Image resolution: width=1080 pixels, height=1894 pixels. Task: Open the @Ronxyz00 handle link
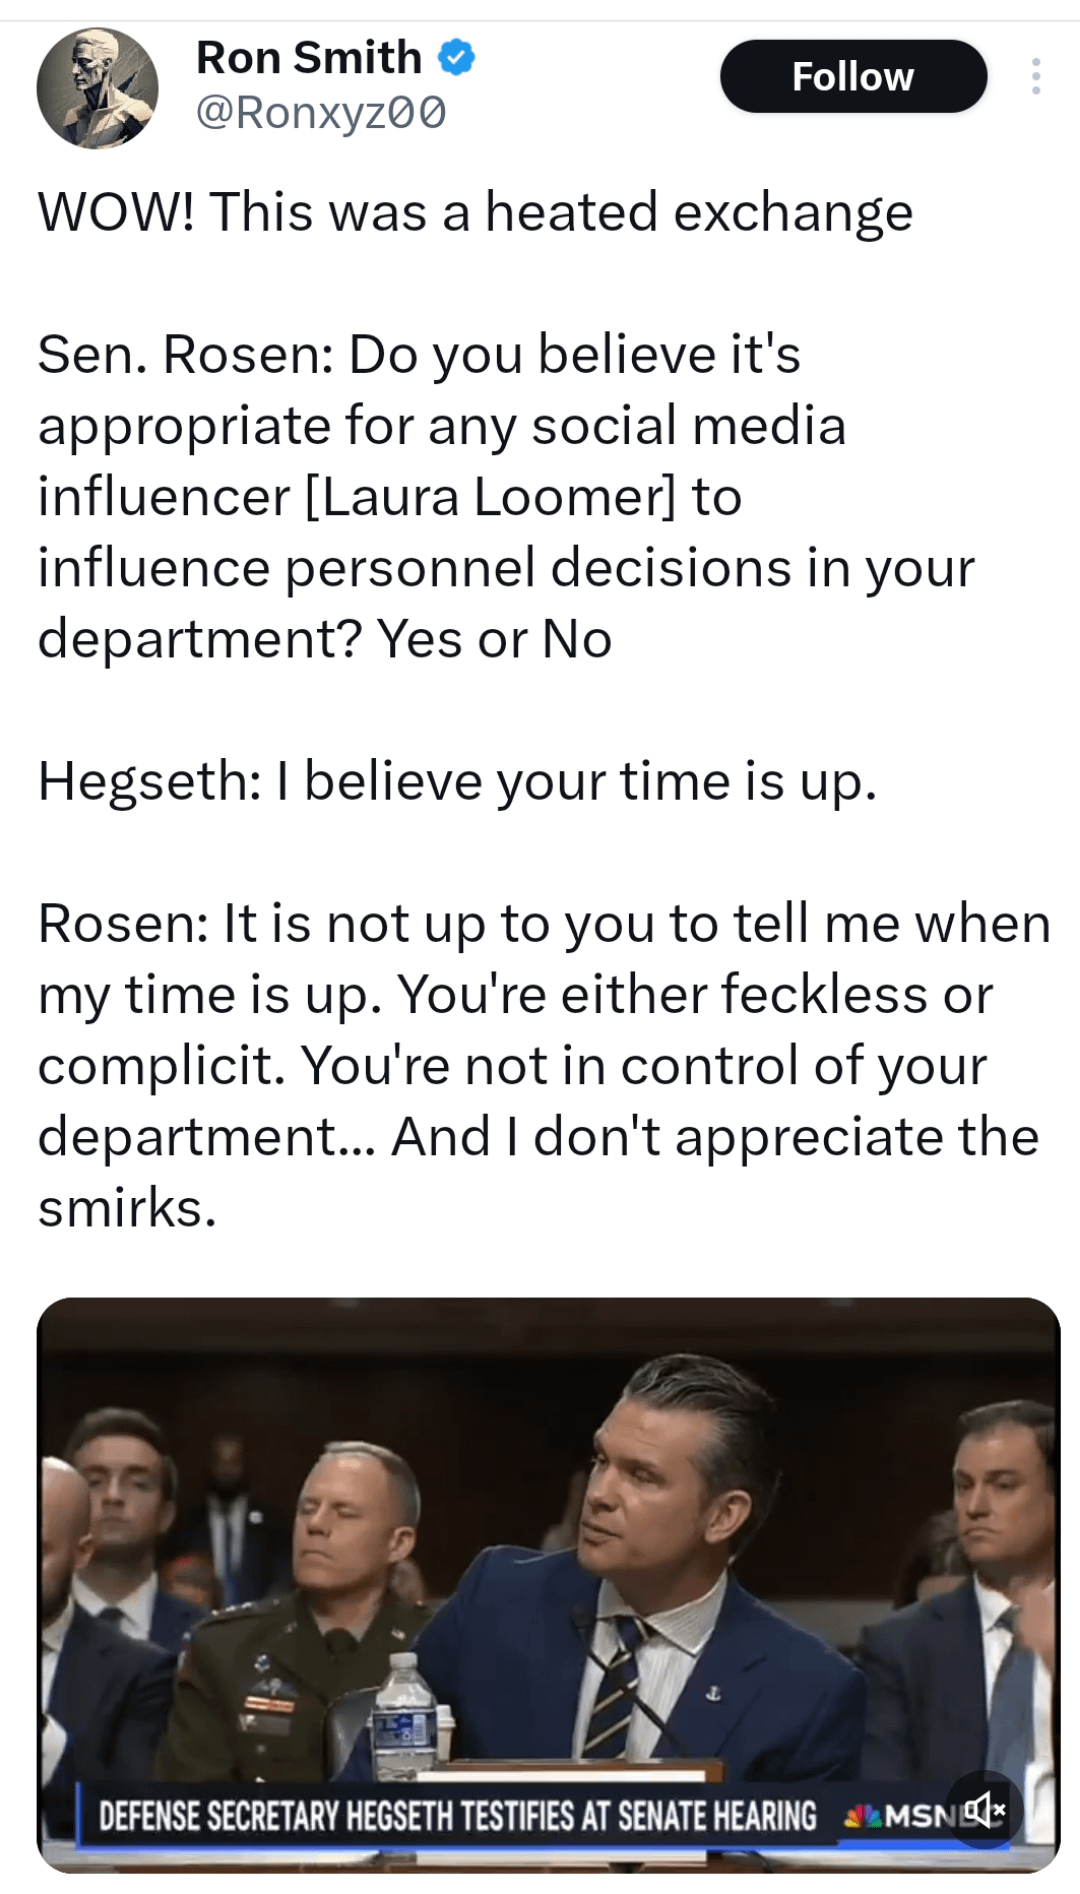click(321, 112)
